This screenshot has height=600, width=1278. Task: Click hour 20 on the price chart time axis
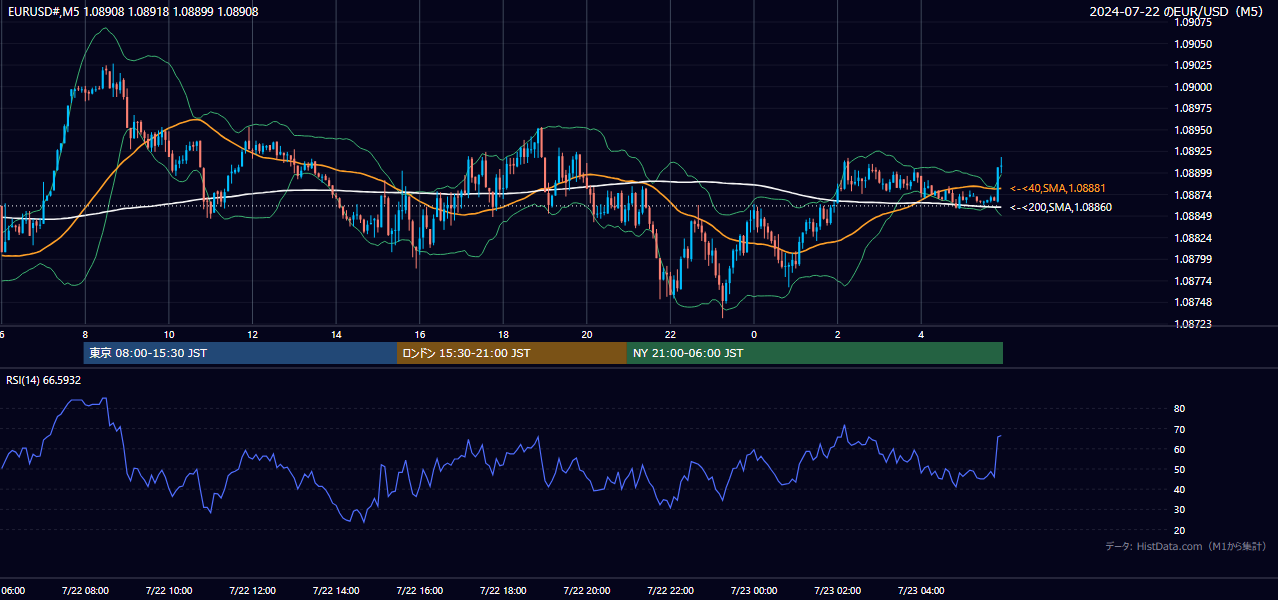click(x=587, y=335)
